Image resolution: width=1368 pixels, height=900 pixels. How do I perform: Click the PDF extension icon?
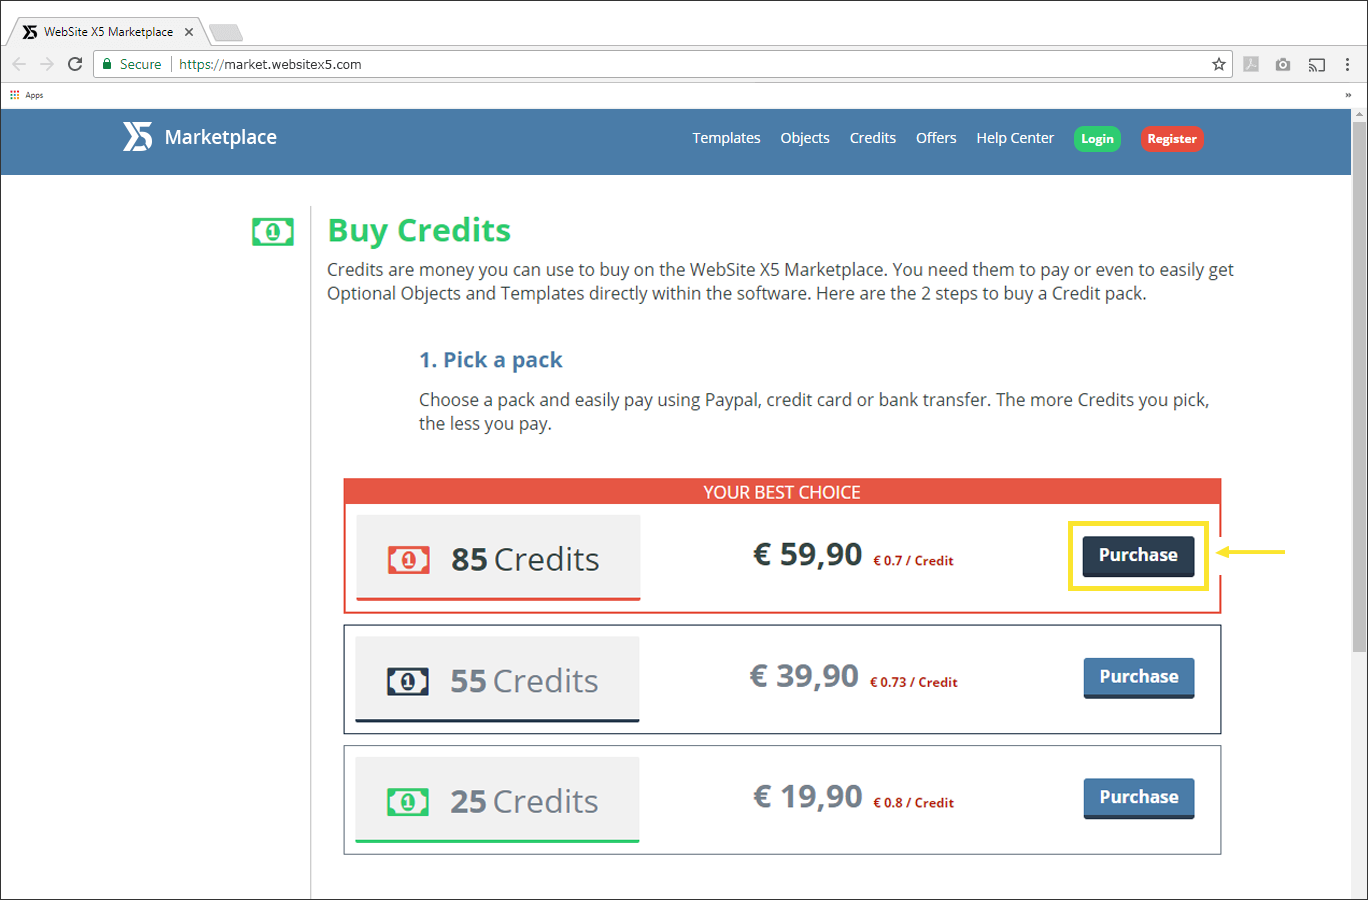(1251, 64)
